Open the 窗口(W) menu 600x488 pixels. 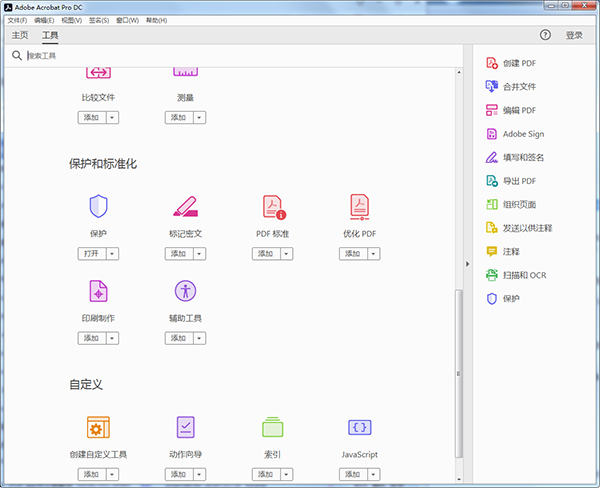tap(127, 20)
